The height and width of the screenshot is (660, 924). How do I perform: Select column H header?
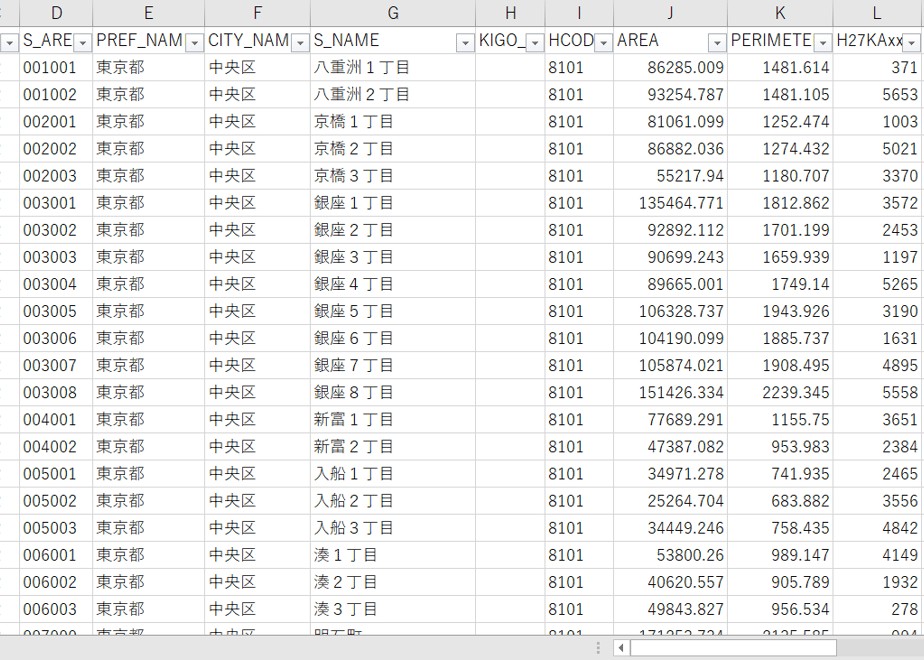(510, 13)
